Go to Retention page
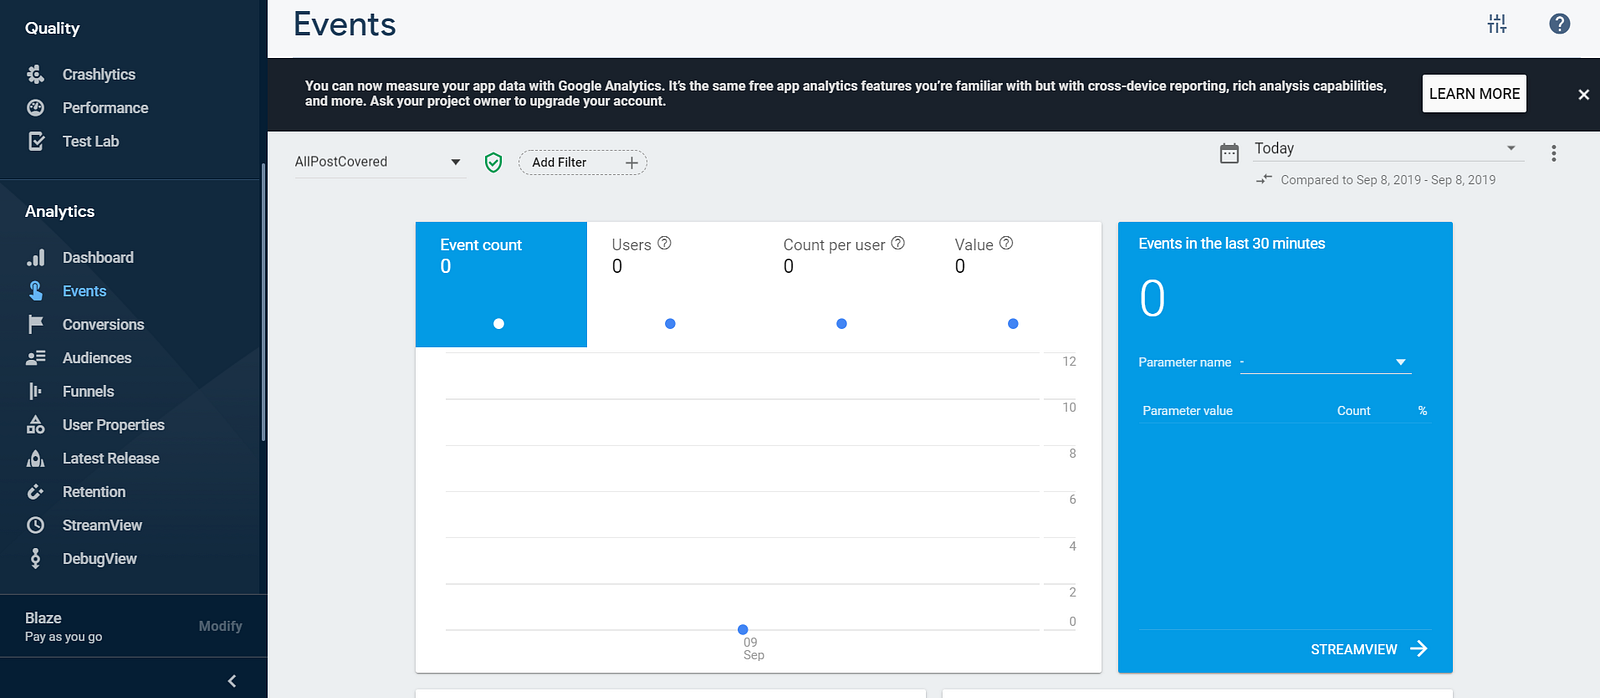The height and width of the screenshot is (698, 1600). click(94, 492)
